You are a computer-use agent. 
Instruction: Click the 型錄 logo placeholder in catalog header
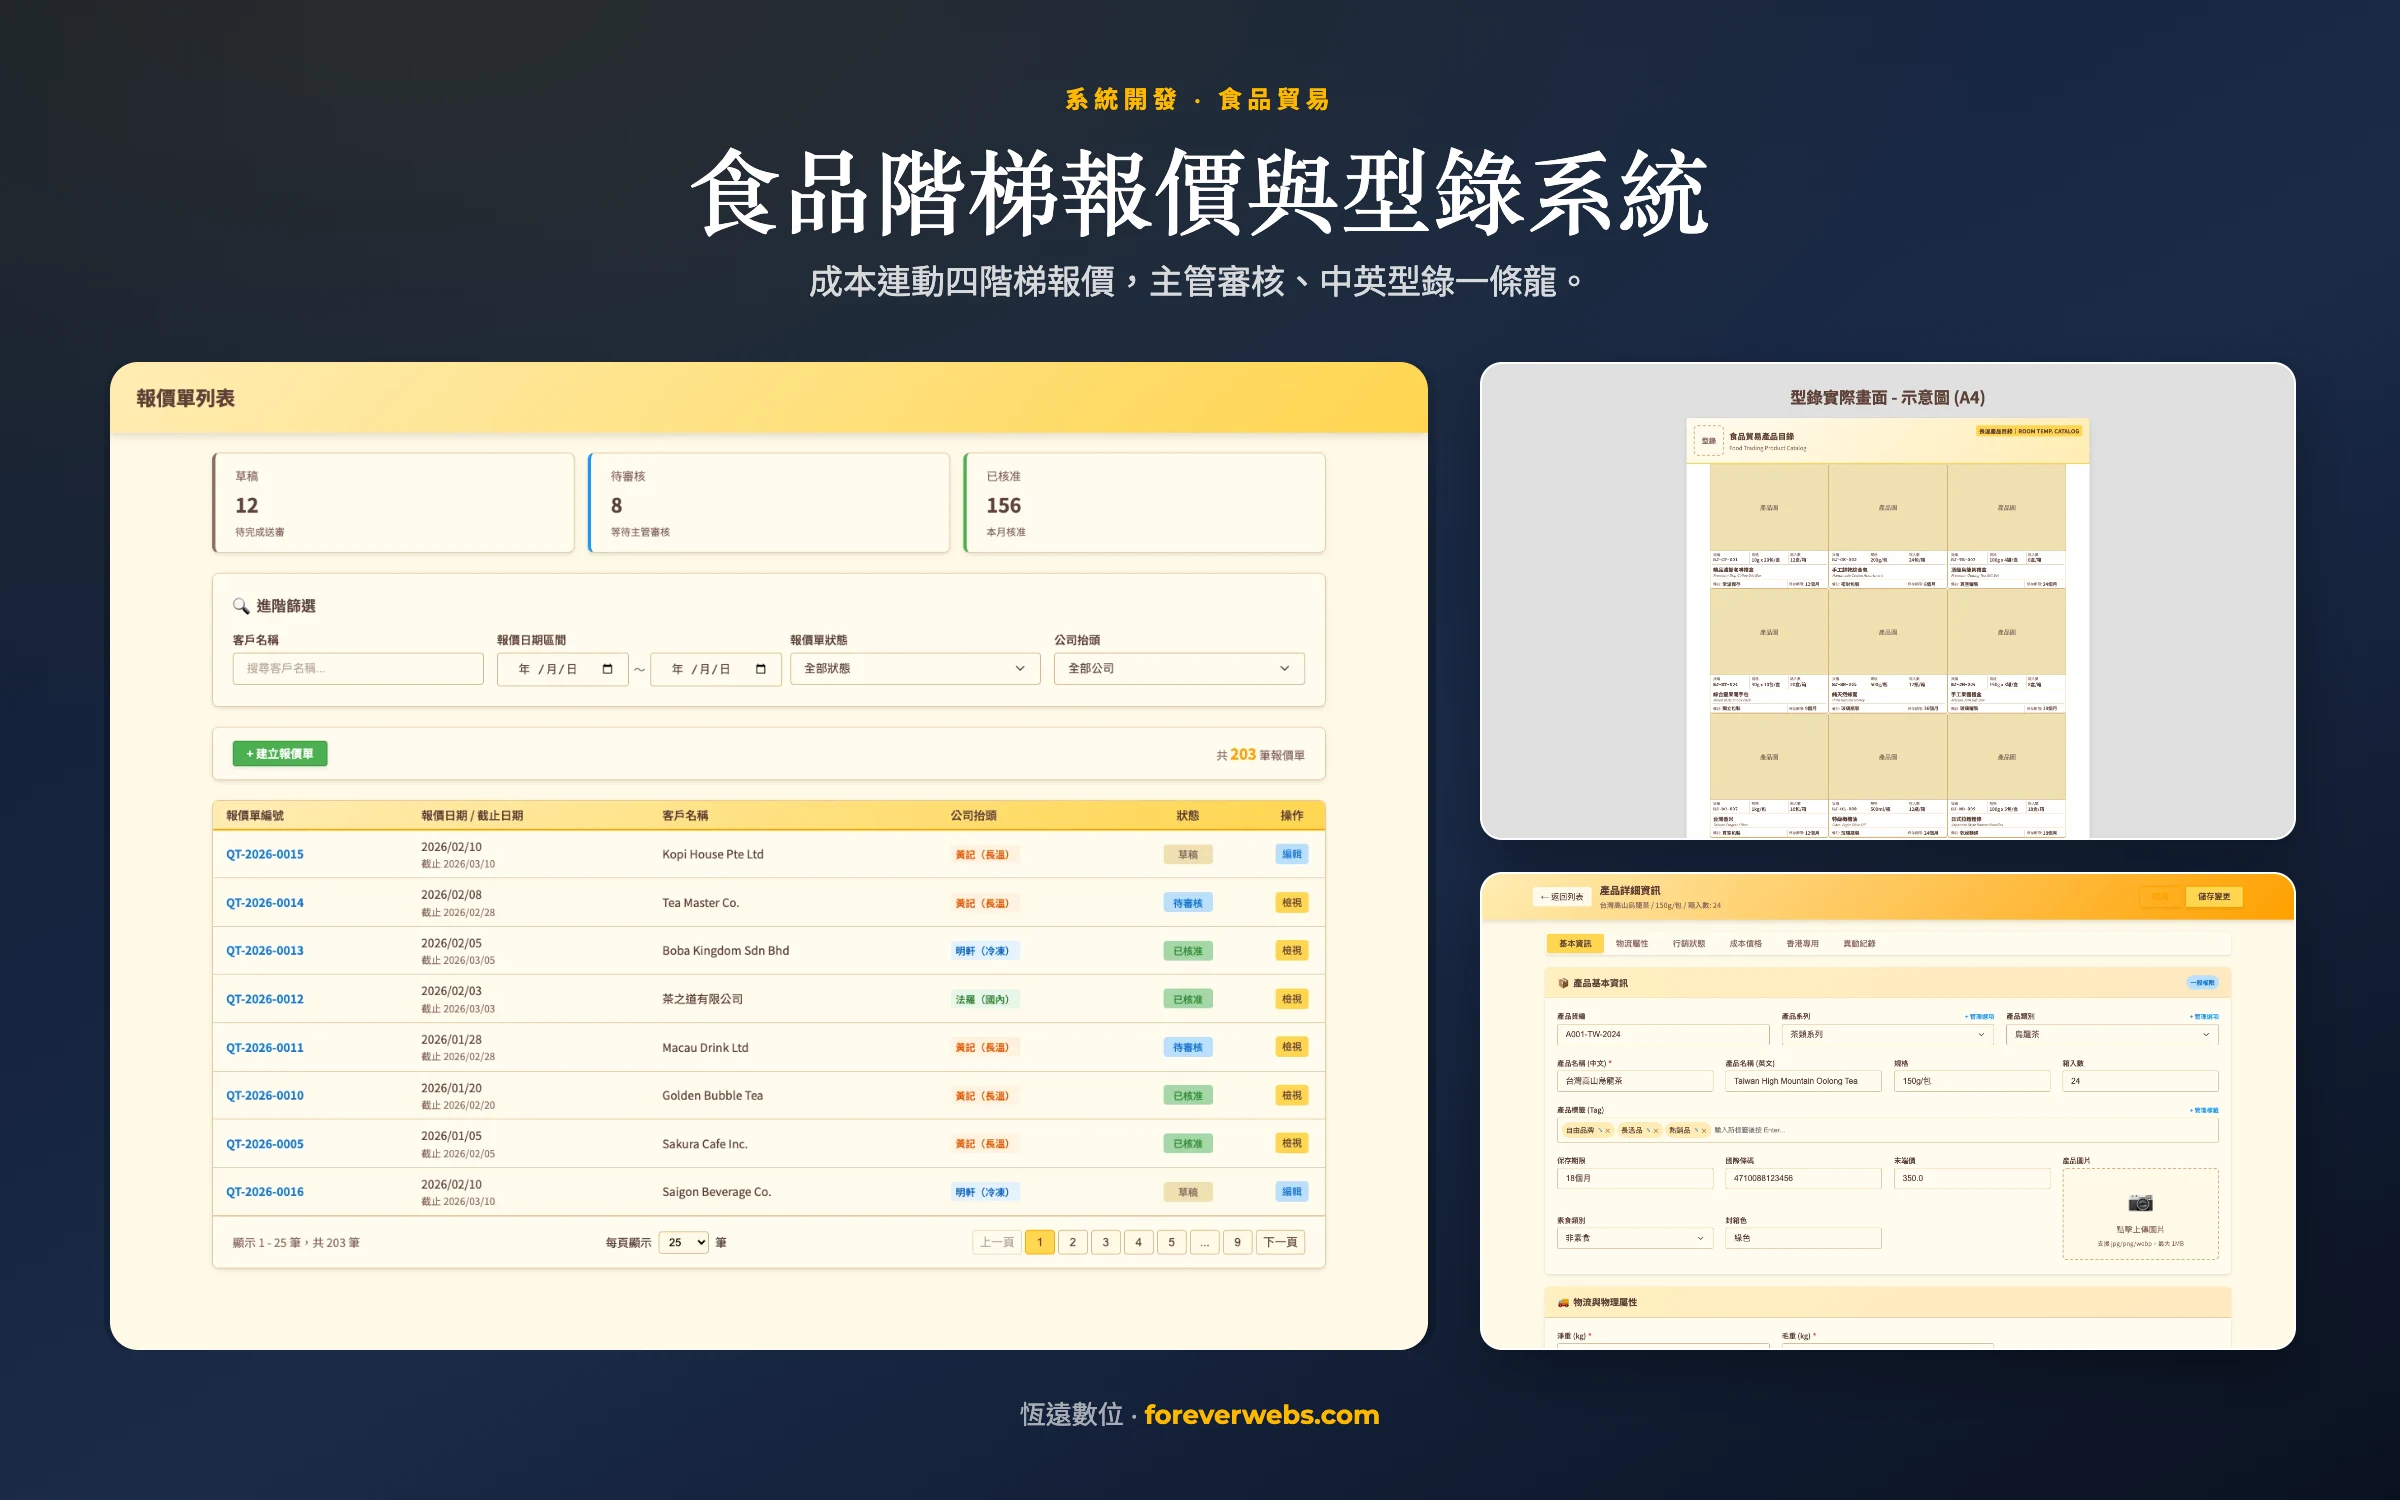(1708, 440)
